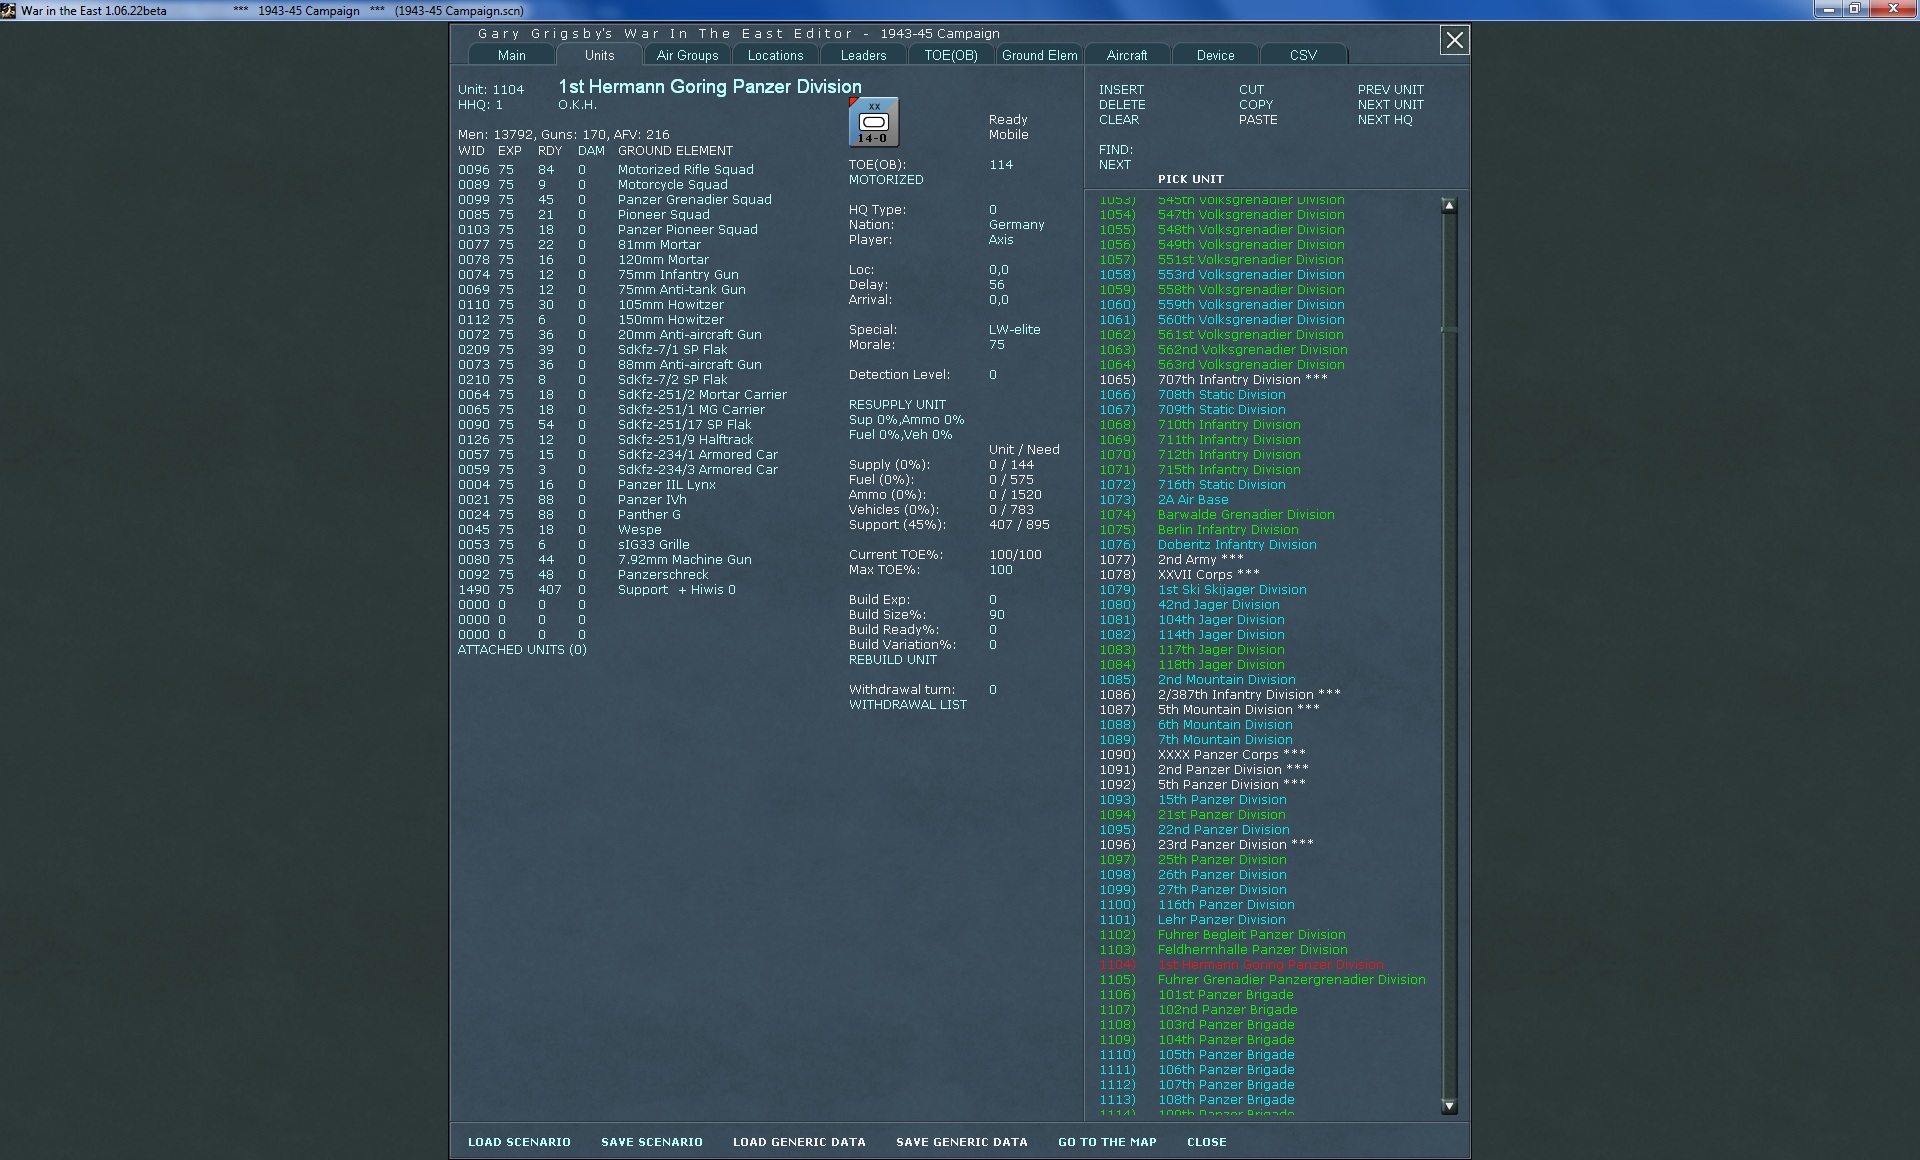Open the Air Groups tab

tap(687, 56)
